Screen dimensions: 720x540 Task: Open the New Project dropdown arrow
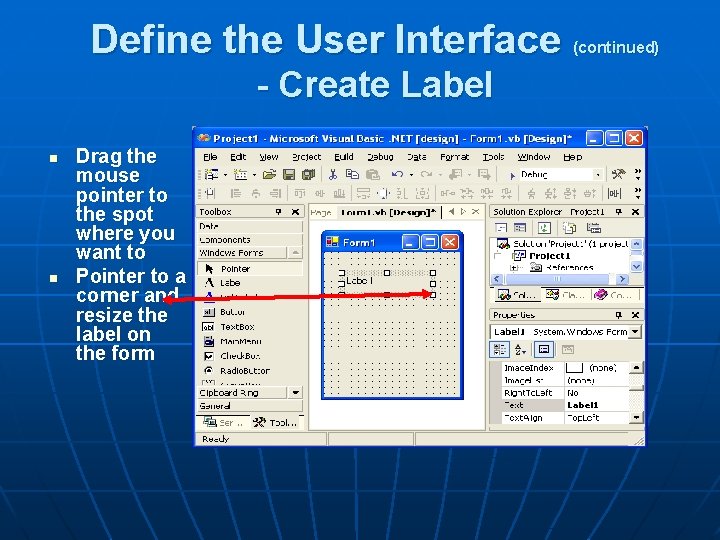225,175
